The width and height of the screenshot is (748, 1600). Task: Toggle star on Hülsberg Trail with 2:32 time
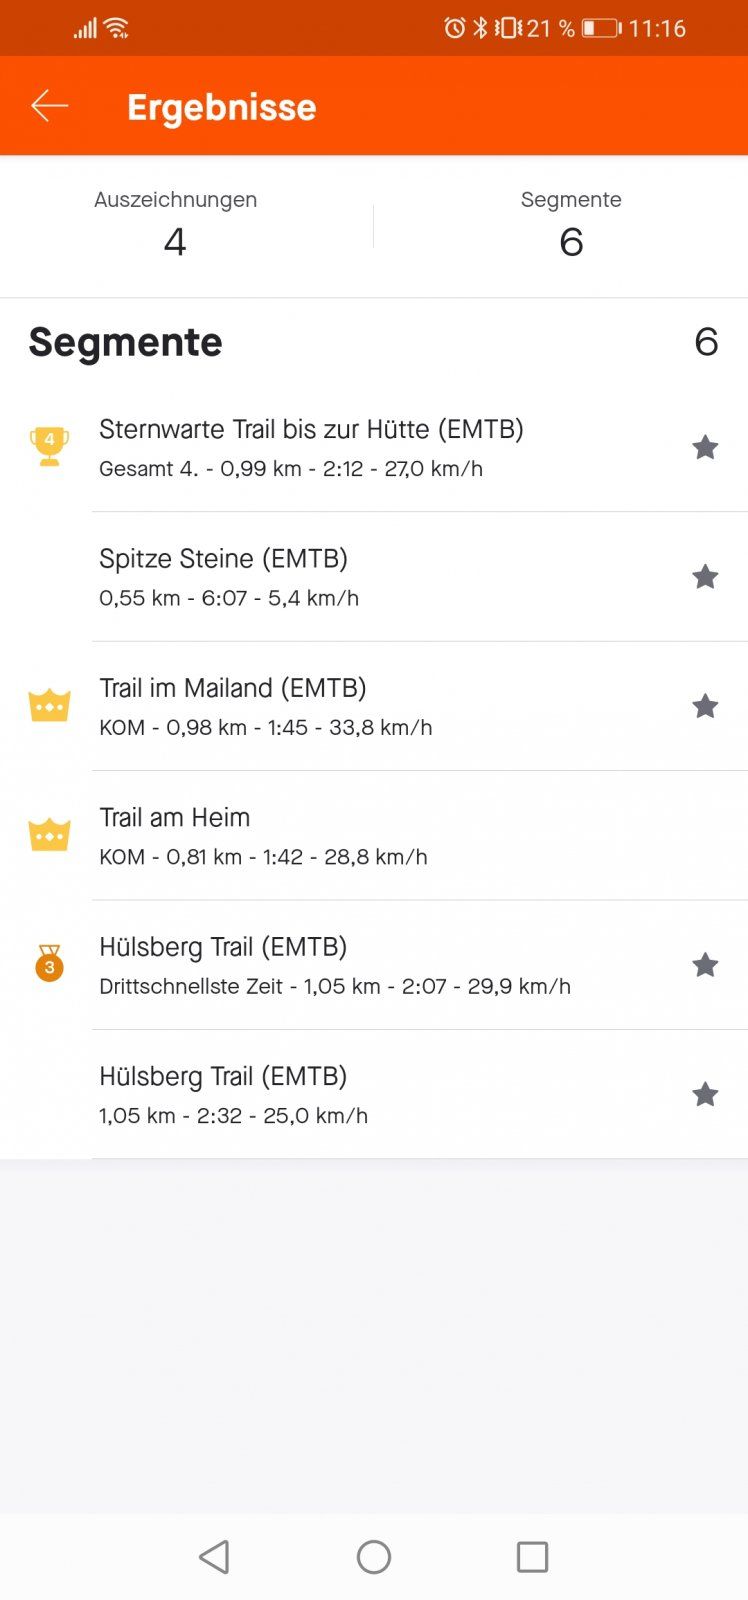coord(705,1094)
